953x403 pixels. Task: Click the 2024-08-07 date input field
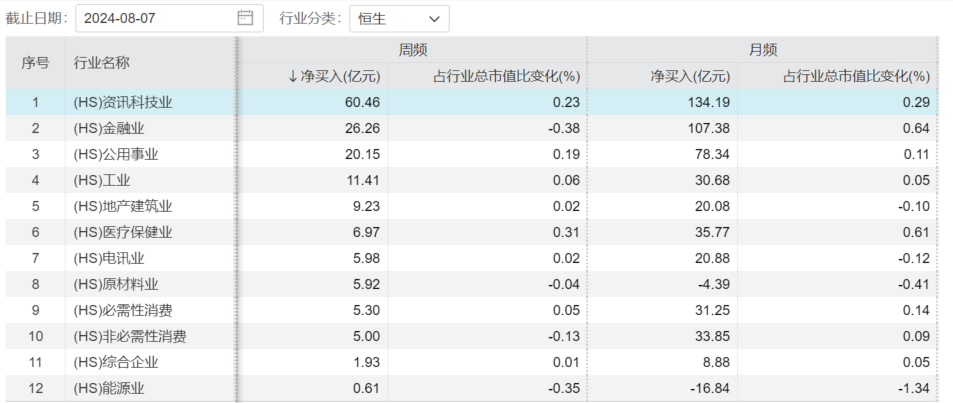[x=160, y=18]
